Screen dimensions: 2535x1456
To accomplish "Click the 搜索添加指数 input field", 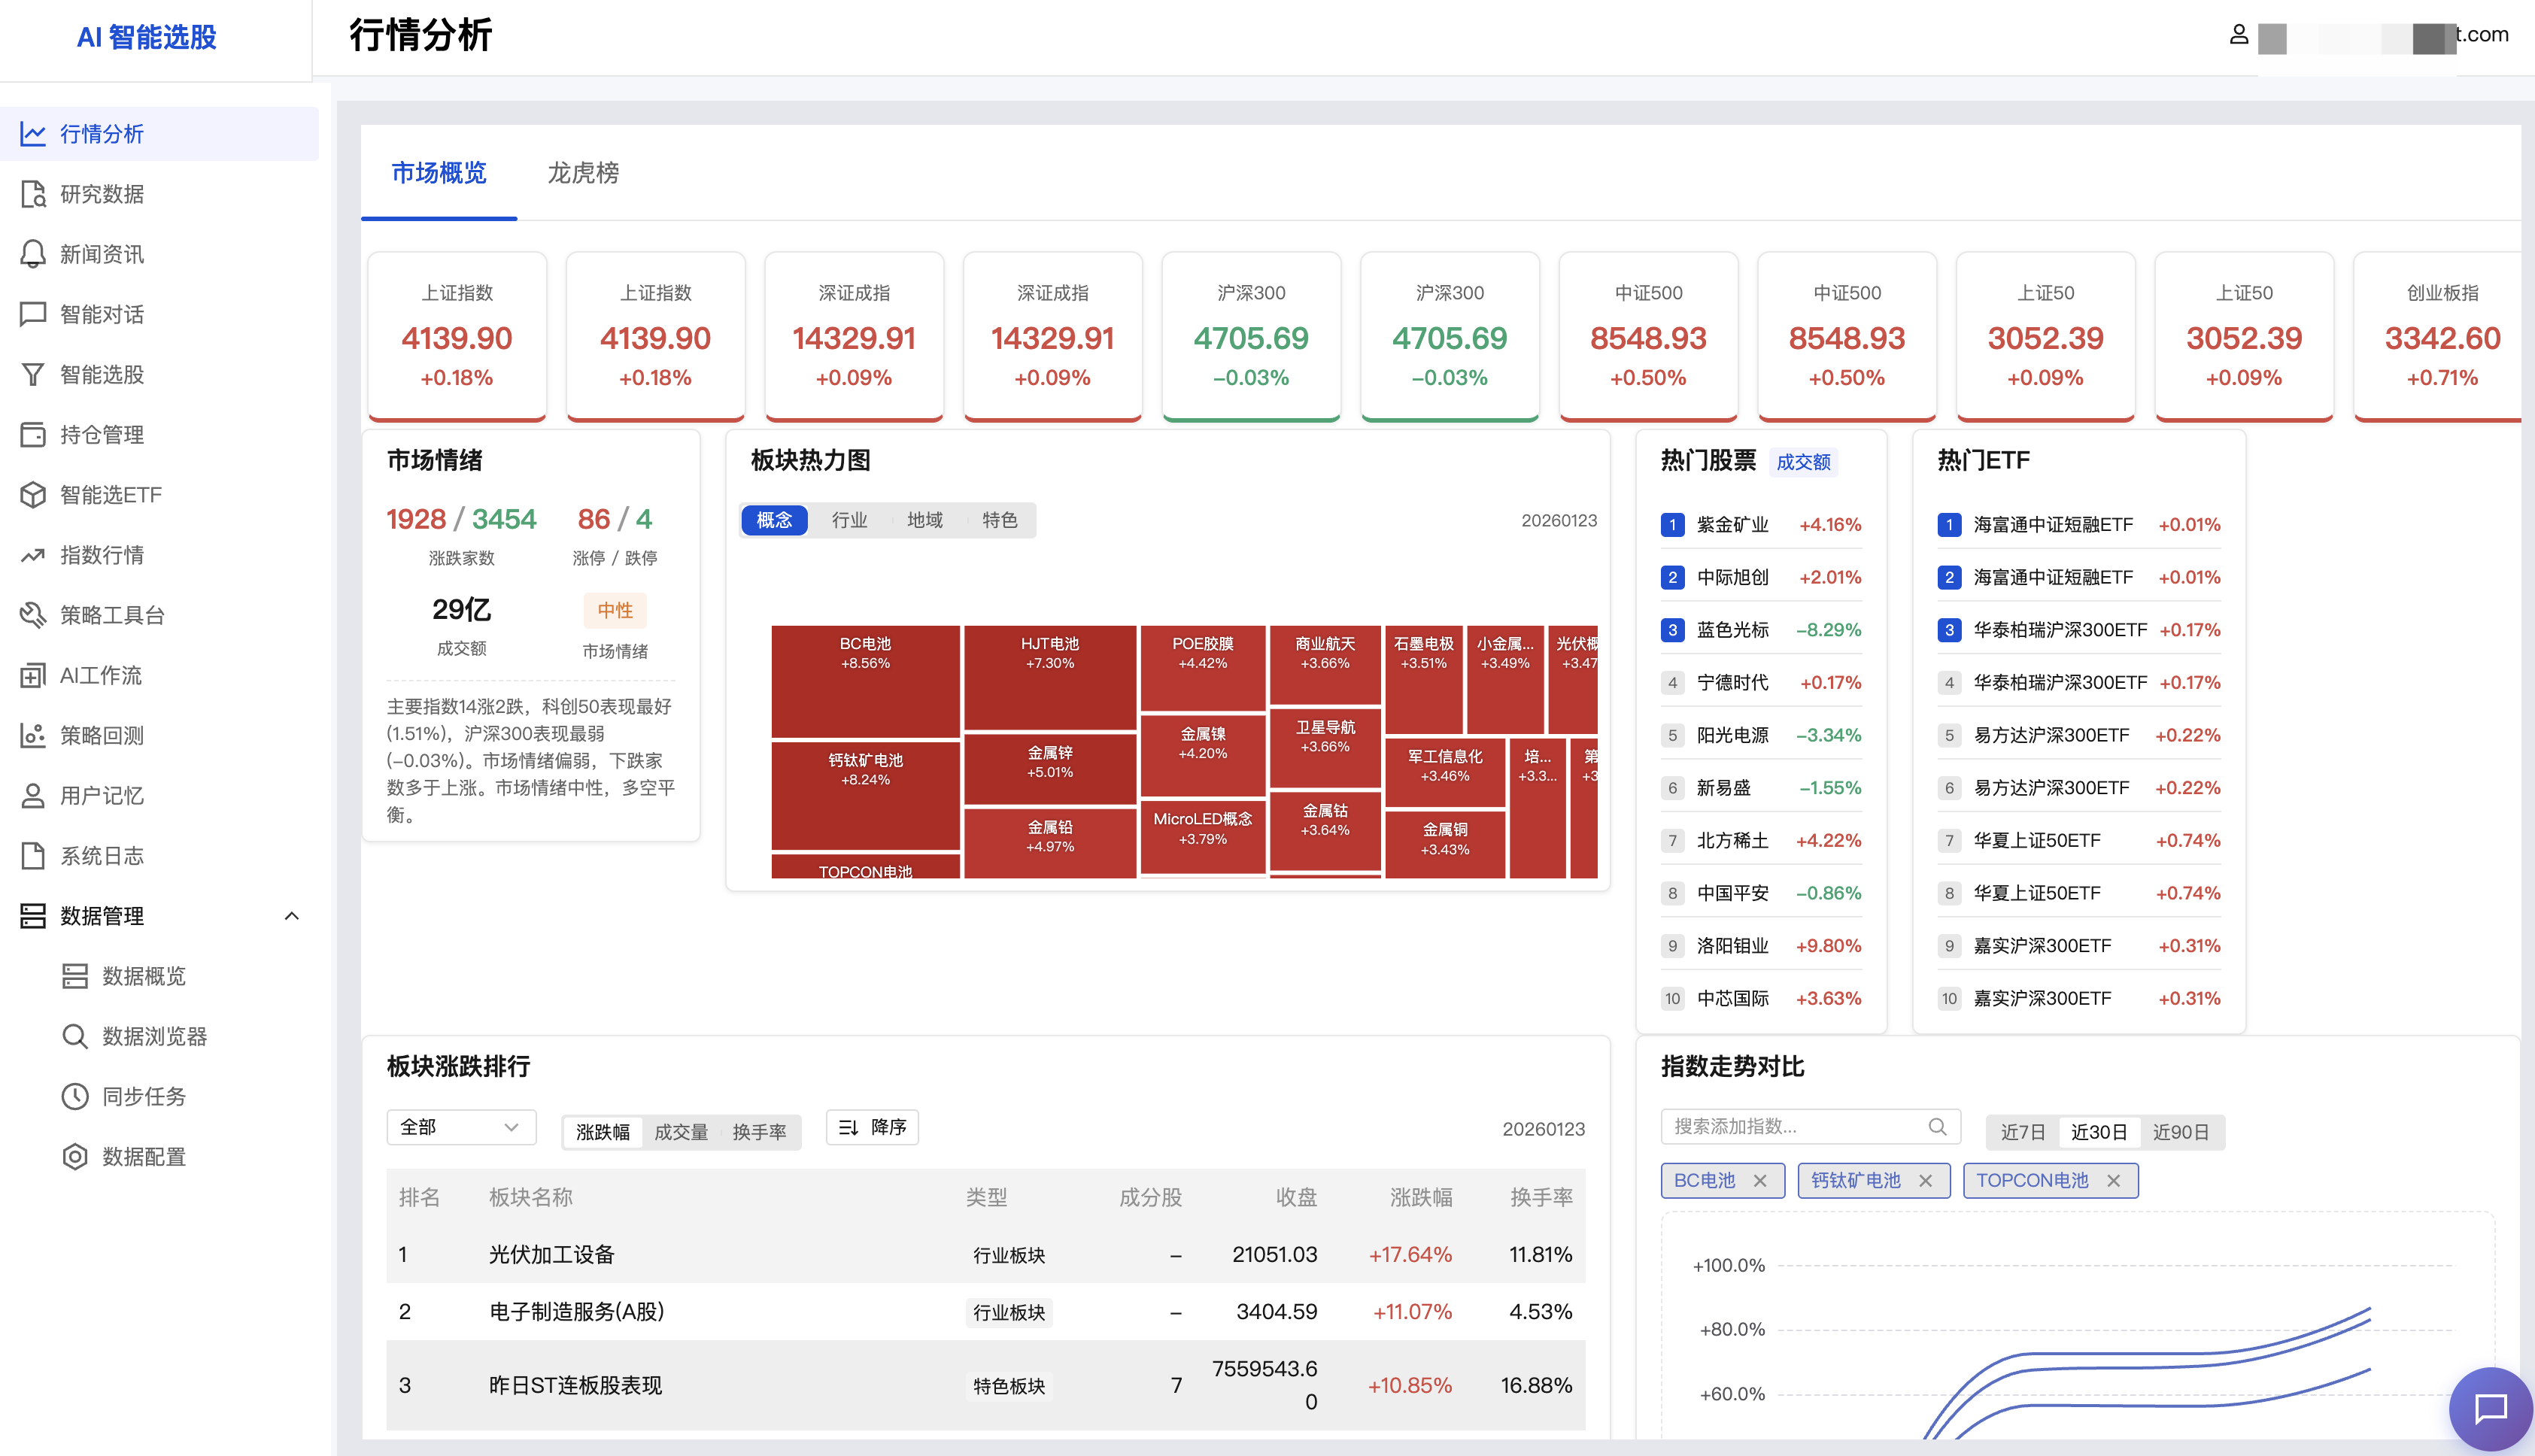I will point(1810,1127).
